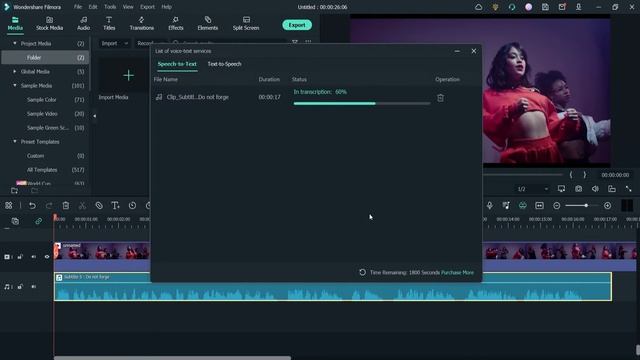Delete the Clip_Subtitl transcription task
640x360 pixels.
(x=440, y=98)
